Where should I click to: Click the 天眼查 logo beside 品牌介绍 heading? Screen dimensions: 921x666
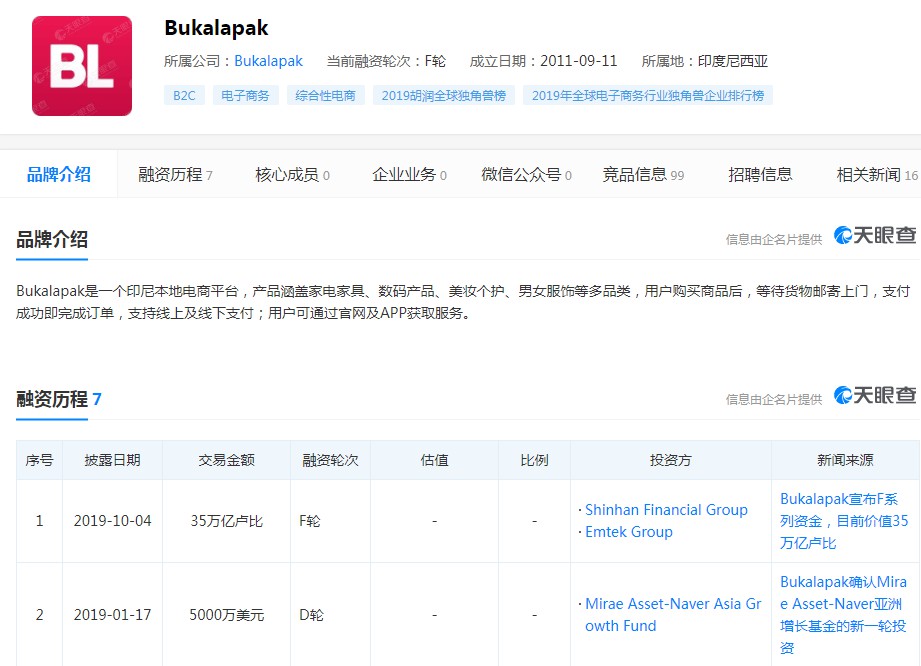(x=875, y=235)
